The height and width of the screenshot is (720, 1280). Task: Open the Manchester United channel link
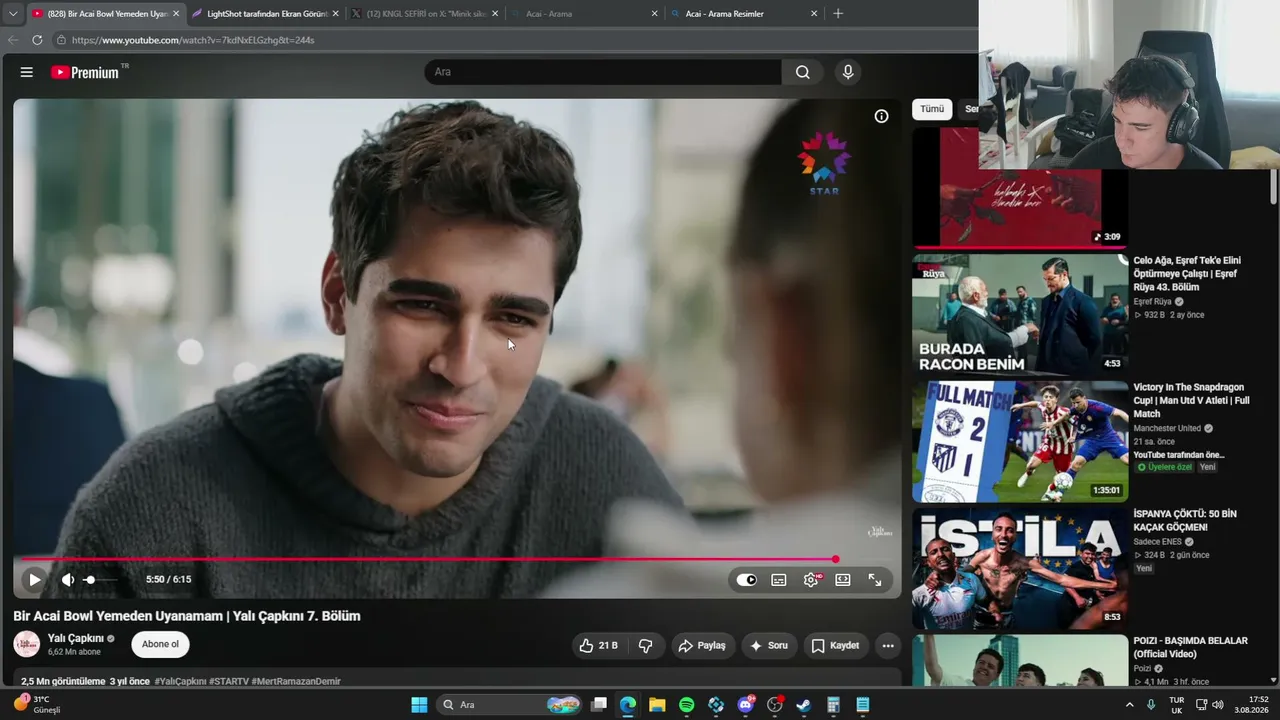pos(1167,428)
